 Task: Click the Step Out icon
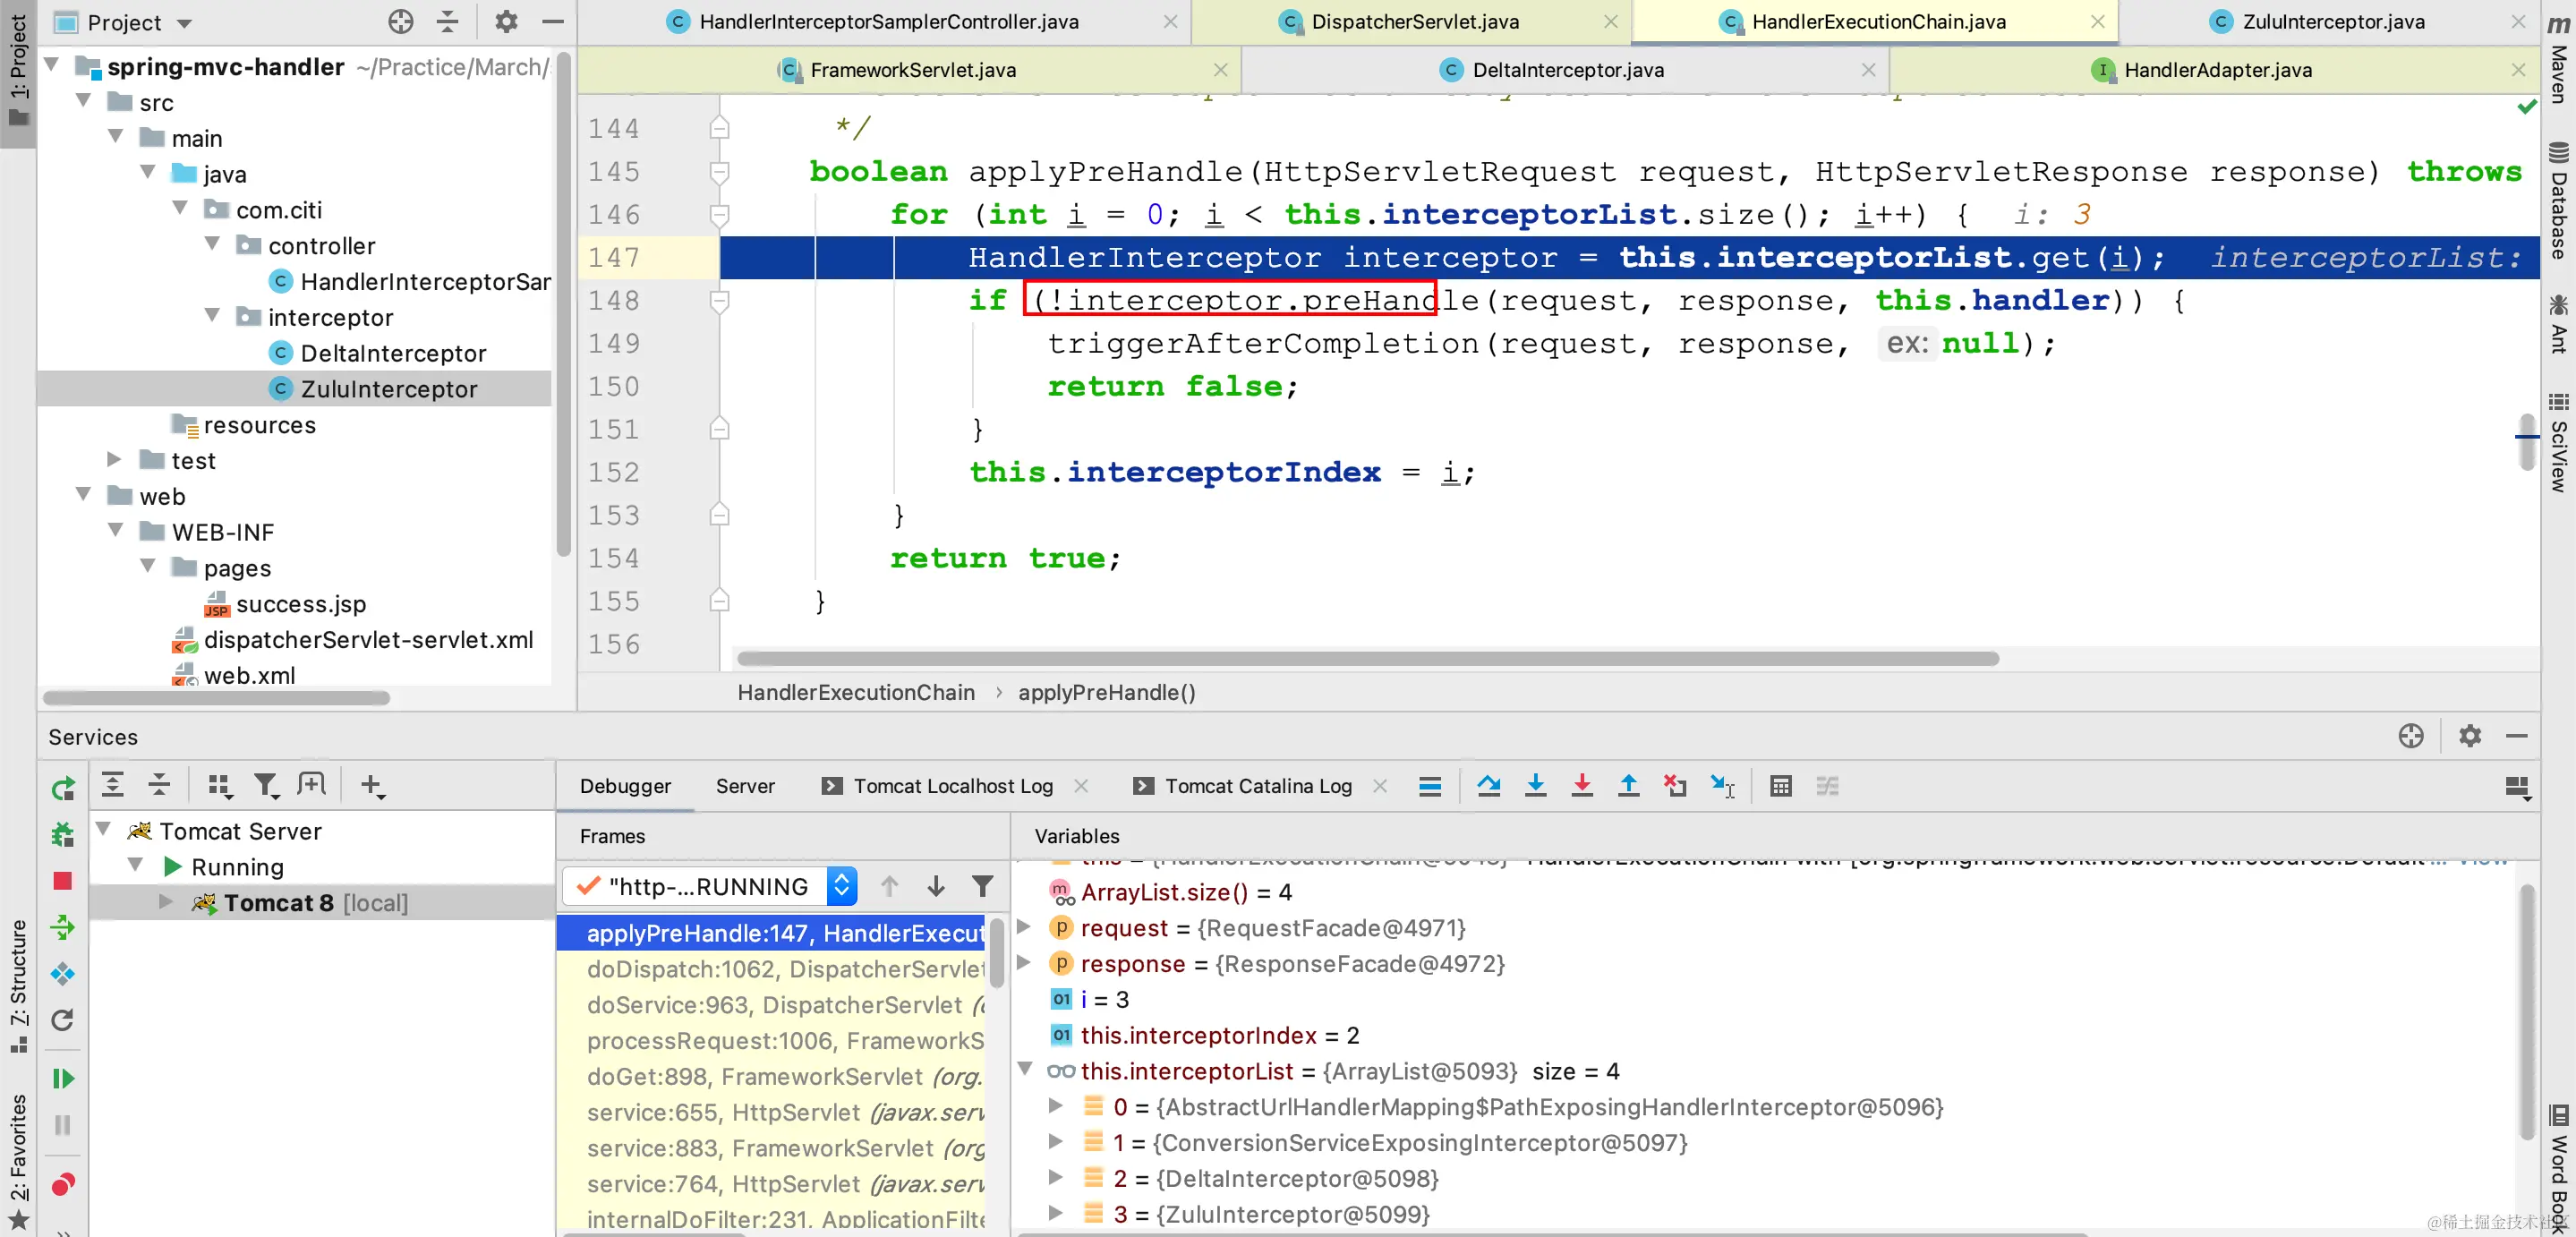click(1628, 786)
